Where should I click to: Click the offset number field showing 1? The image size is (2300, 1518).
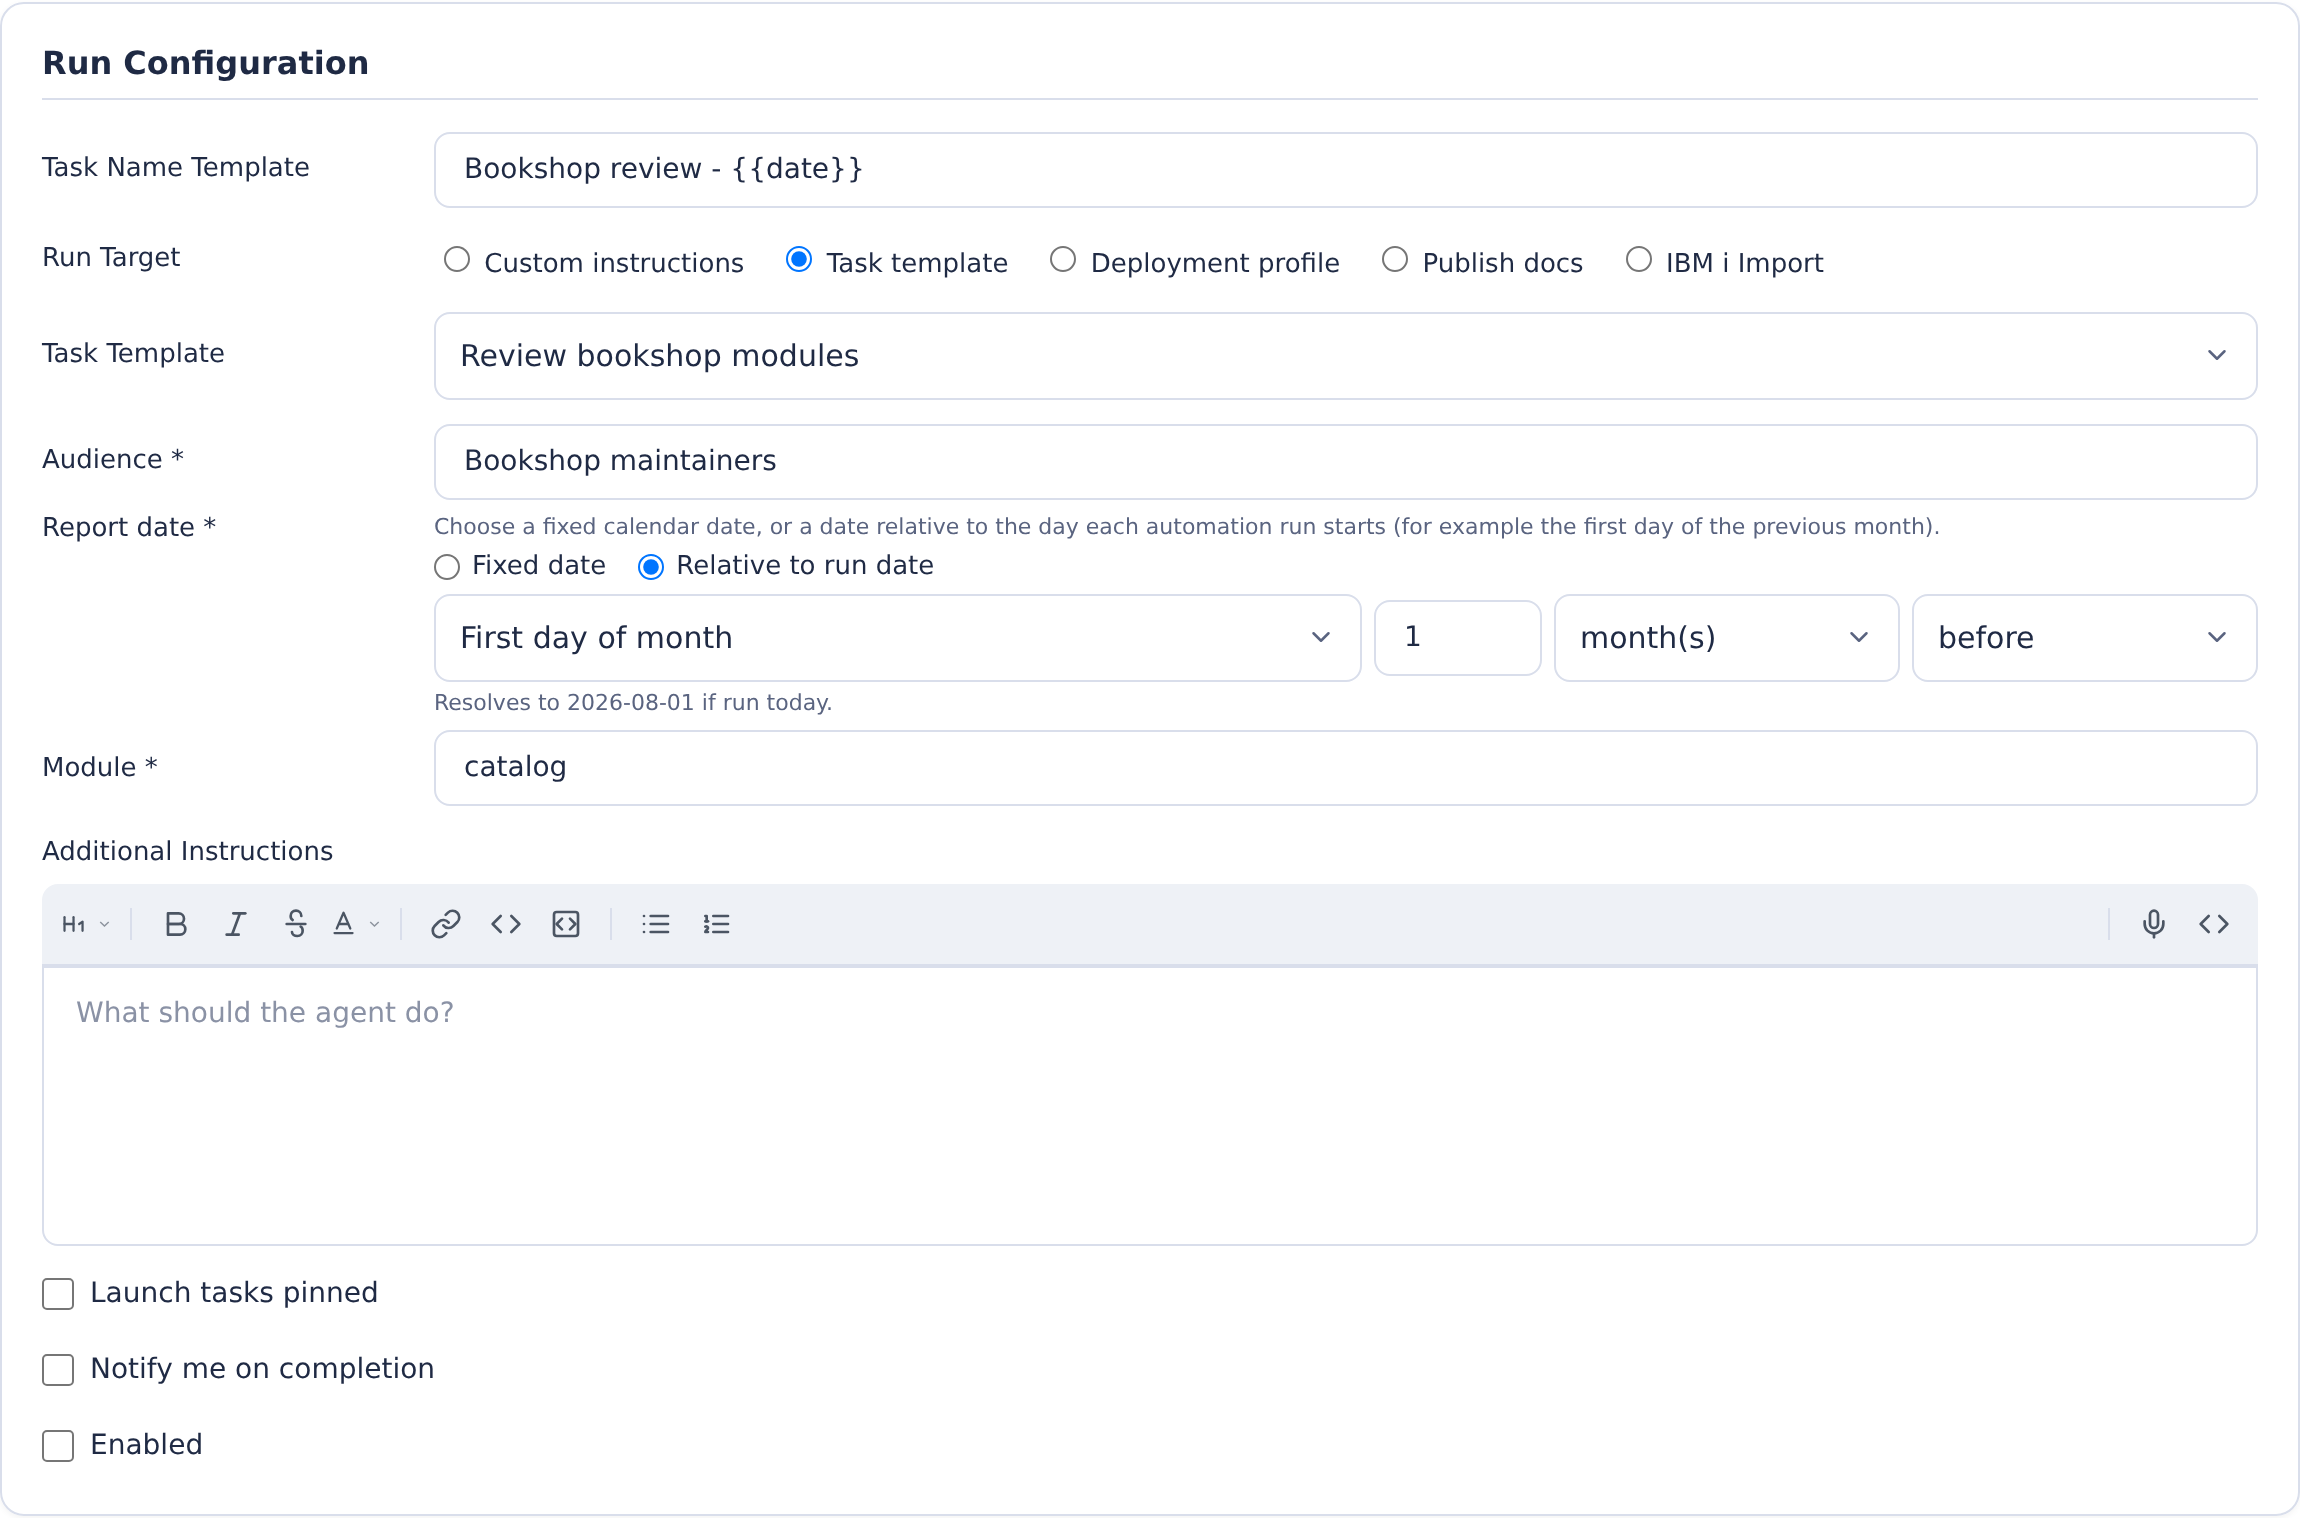tap(1457, 638)
